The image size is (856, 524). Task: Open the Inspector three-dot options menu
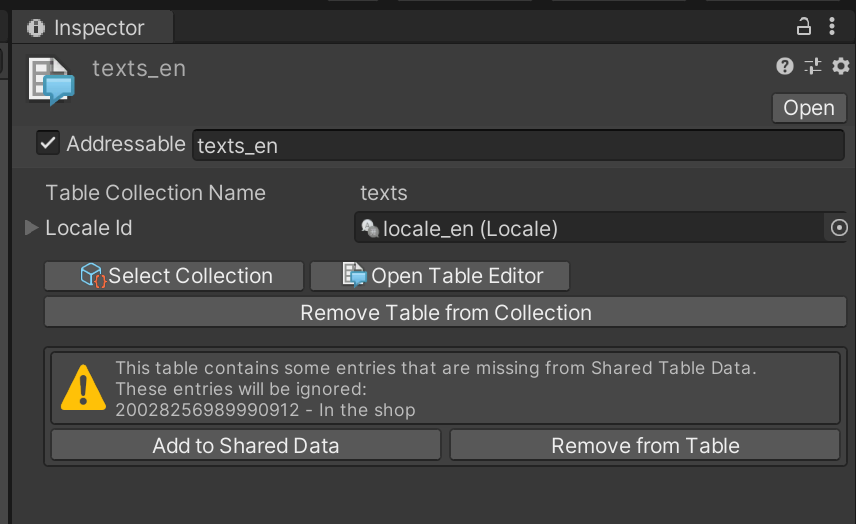pyautogui.click(x=832, y=27)
